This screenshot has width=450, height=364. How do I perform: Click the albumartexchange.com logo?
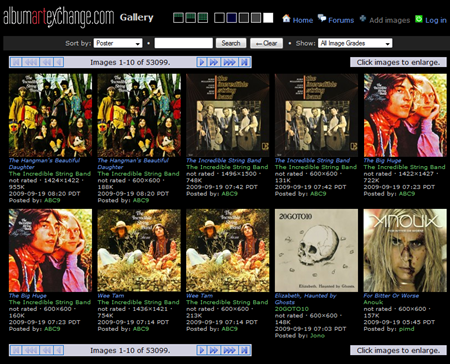pyautogui.click(x=59, y=17)
